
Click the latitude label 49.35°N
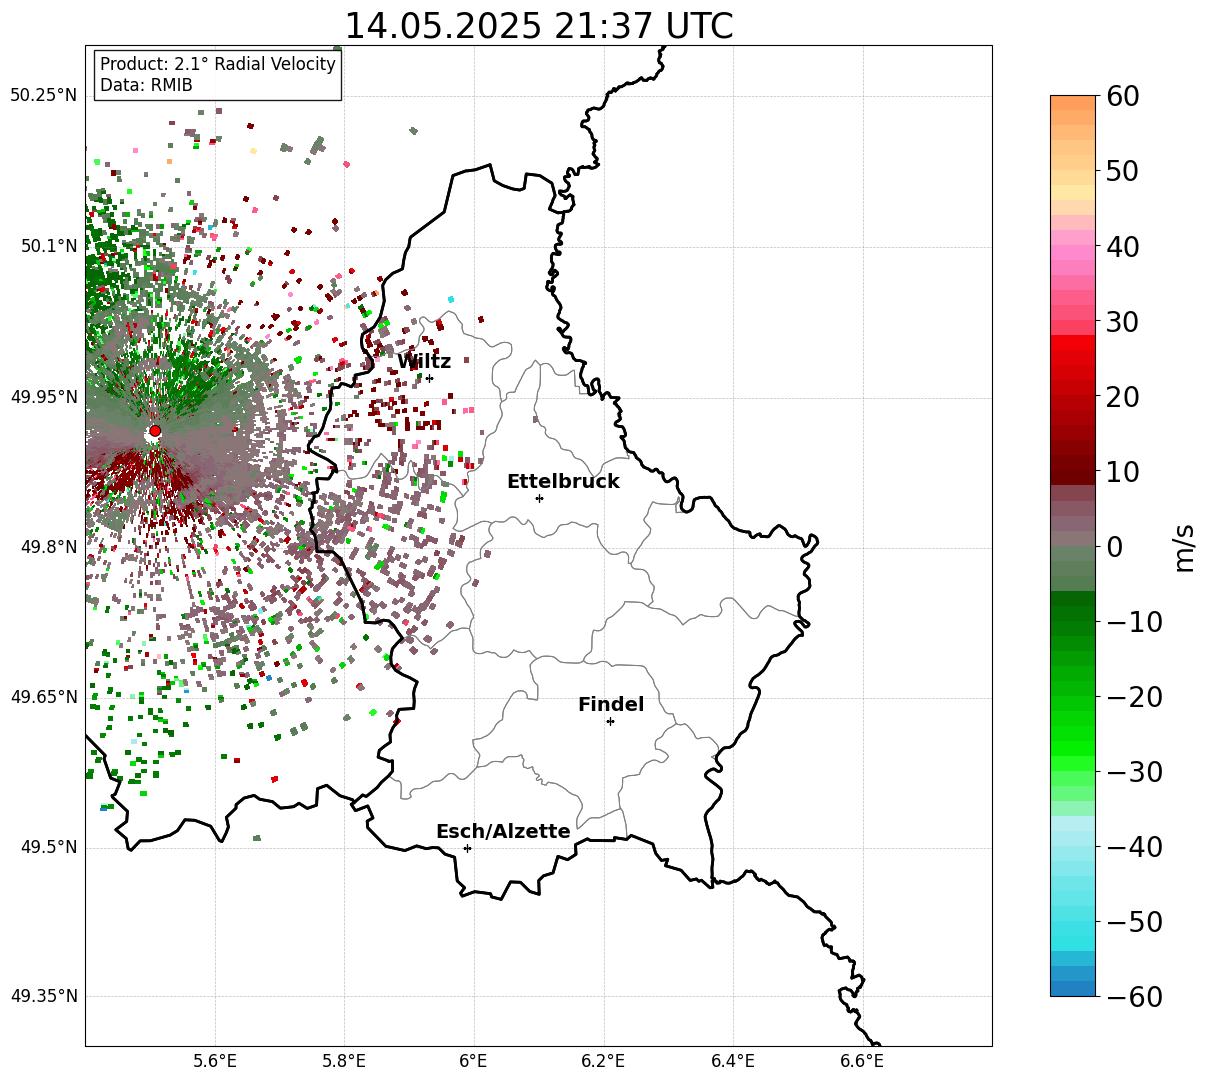pos(44,996)
